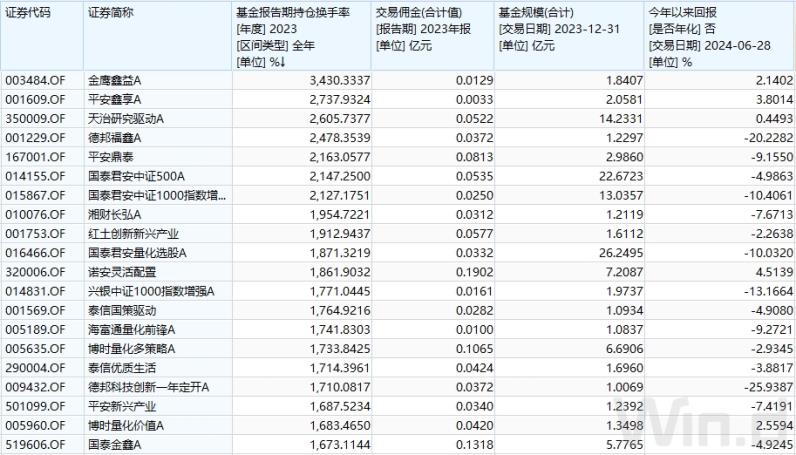Select fund code 015867.OF
This screenshot has width=796, height=455.
tap(36, 196)
